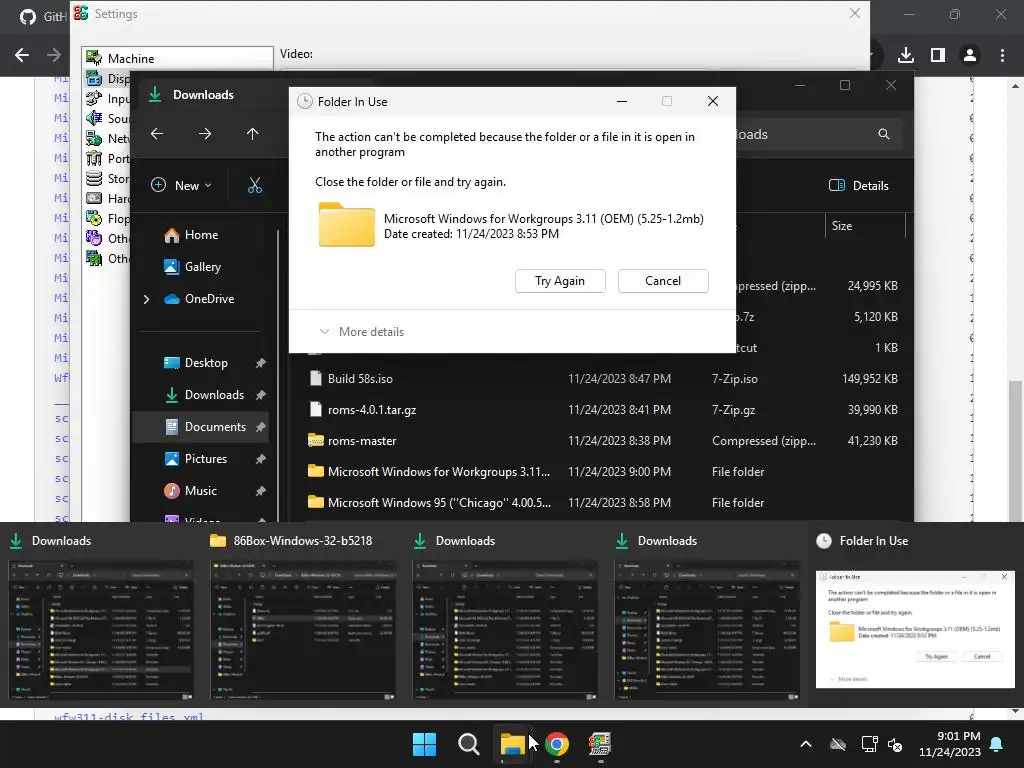This screenshot has width=1024, height=768.
Task: Expand OneDrive tree node chevron
Action: (x=146, y=299)
